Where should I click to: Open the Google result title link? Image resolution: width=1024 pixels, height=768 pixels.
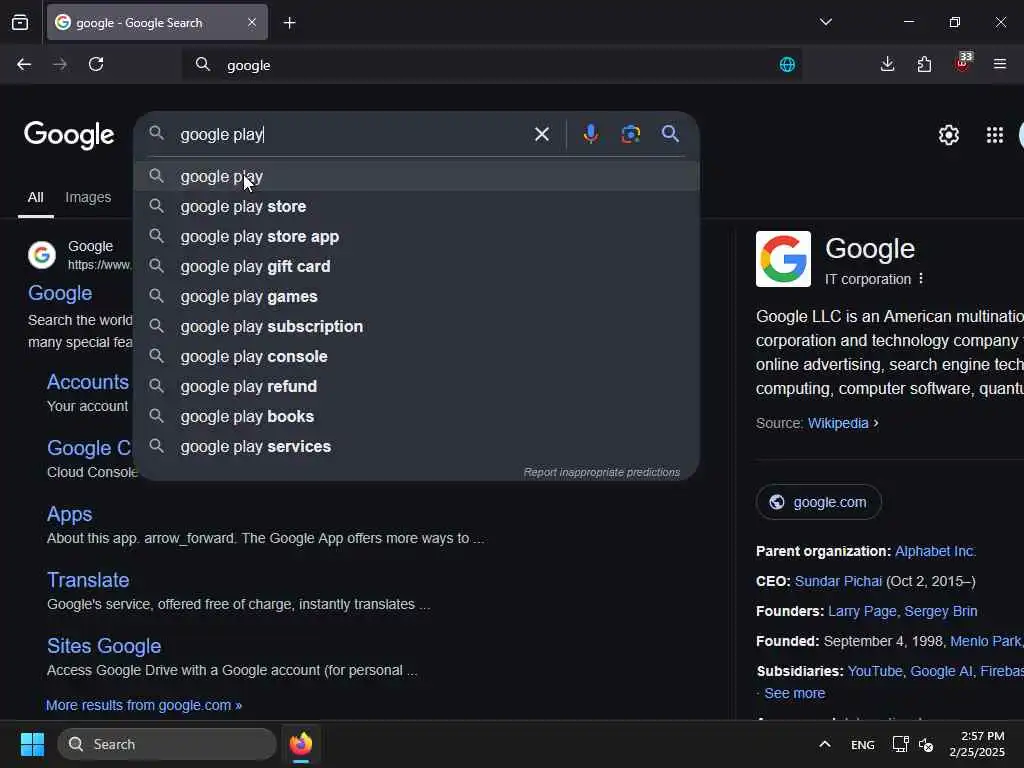[x=60, y=293]
